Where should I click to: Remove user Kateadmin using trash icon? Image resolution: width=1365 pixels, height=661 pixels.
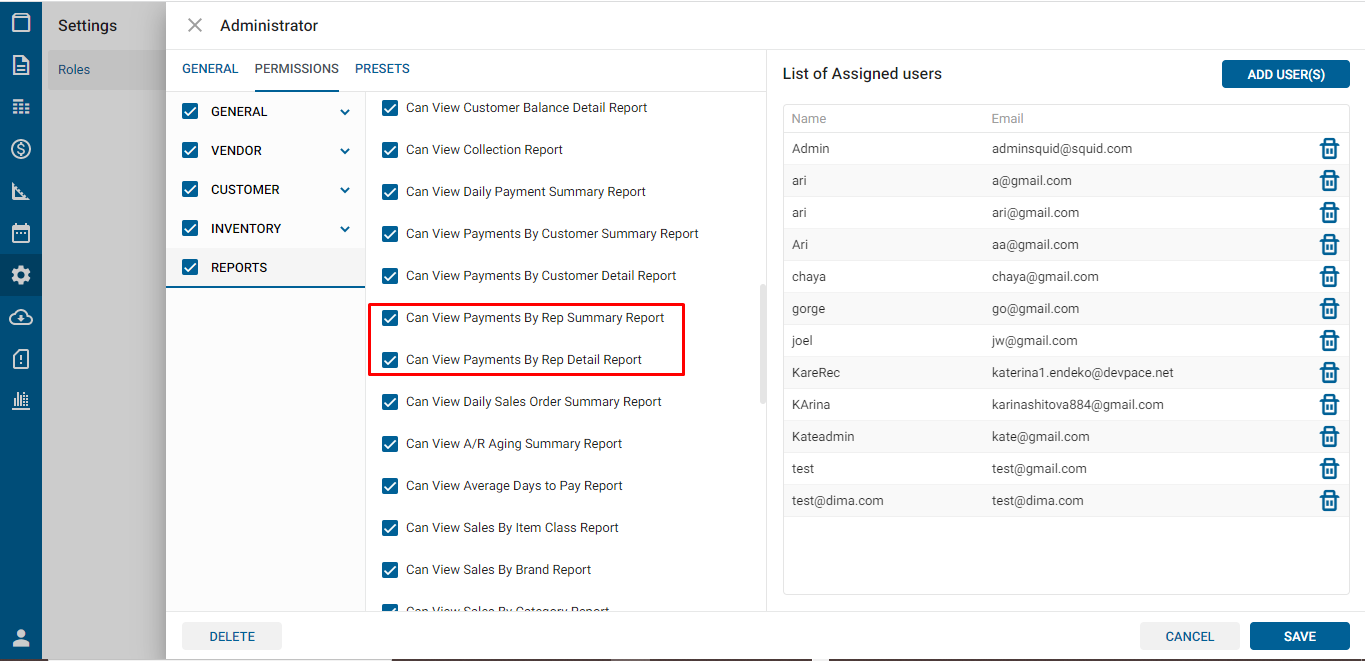1329,437
